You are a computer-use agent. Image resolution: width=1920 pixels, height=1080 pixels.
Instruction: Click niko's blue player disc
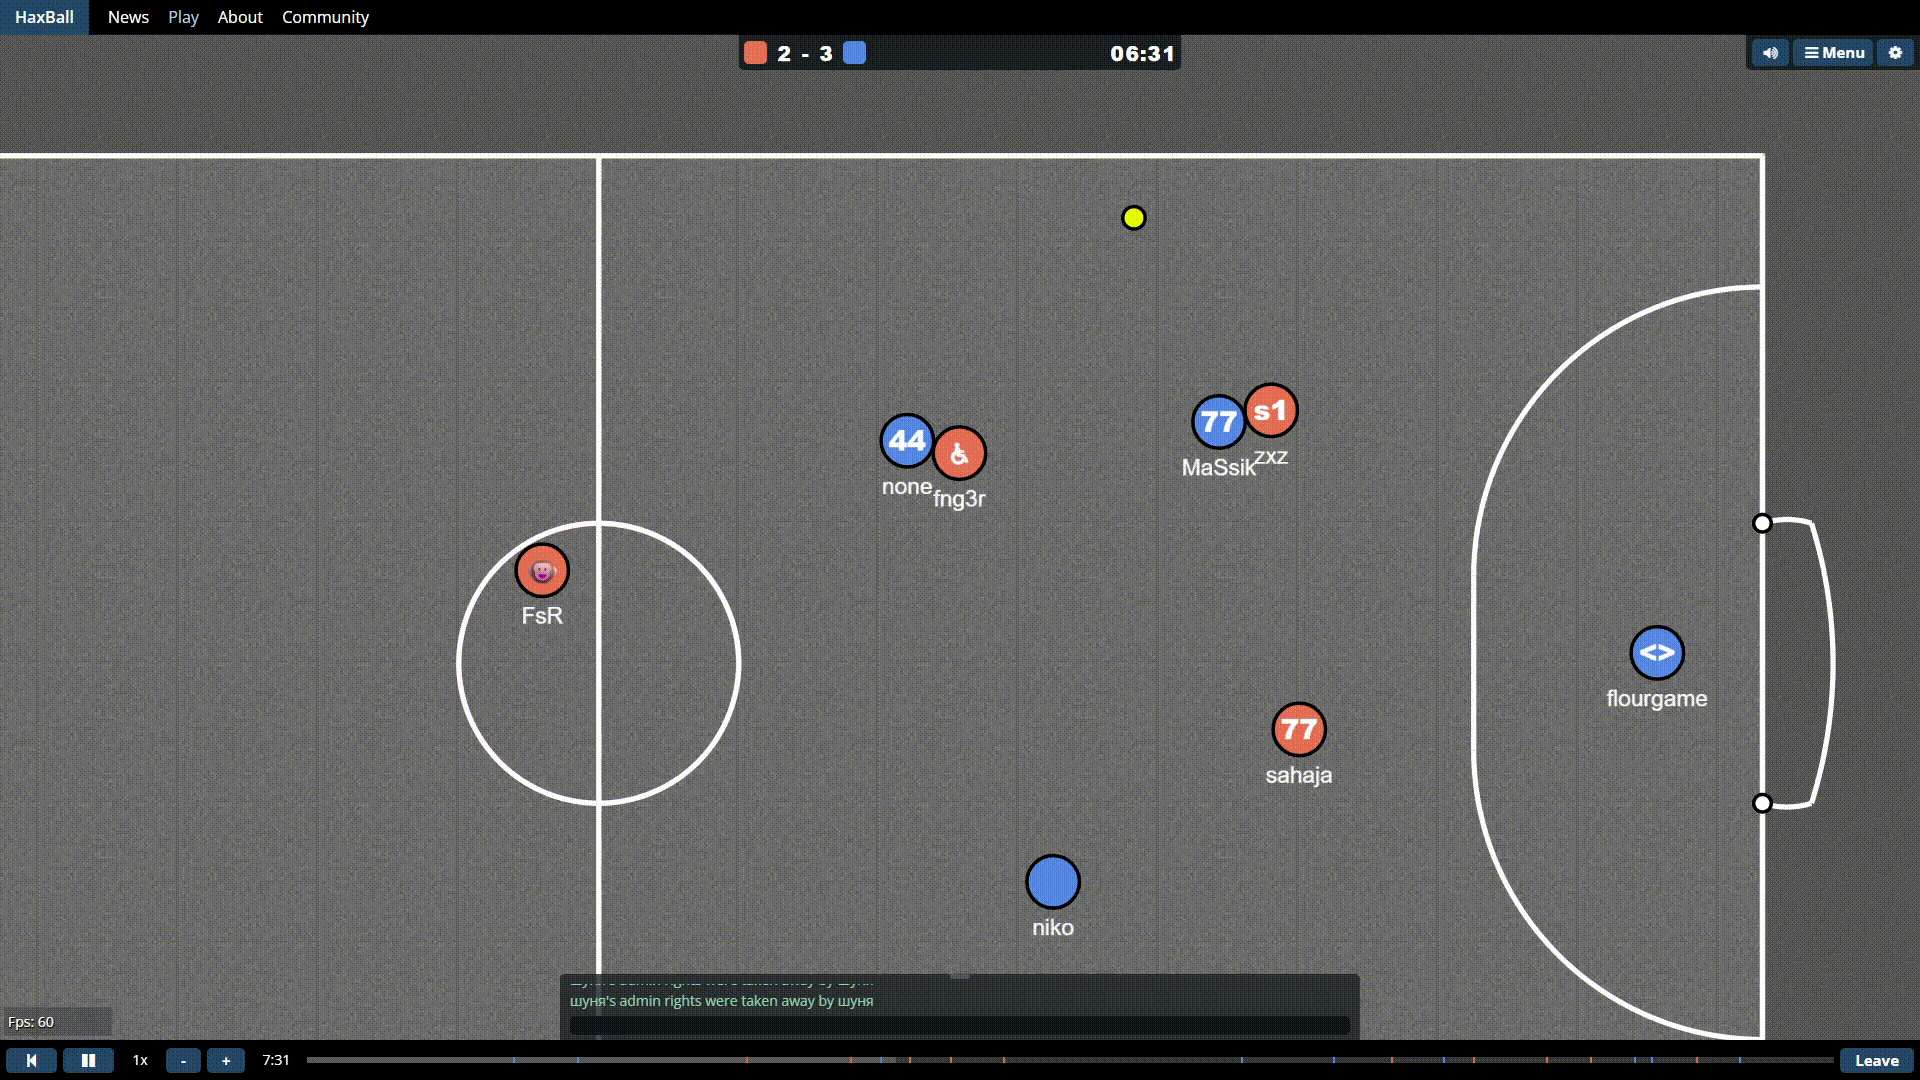click(1052, 882)
